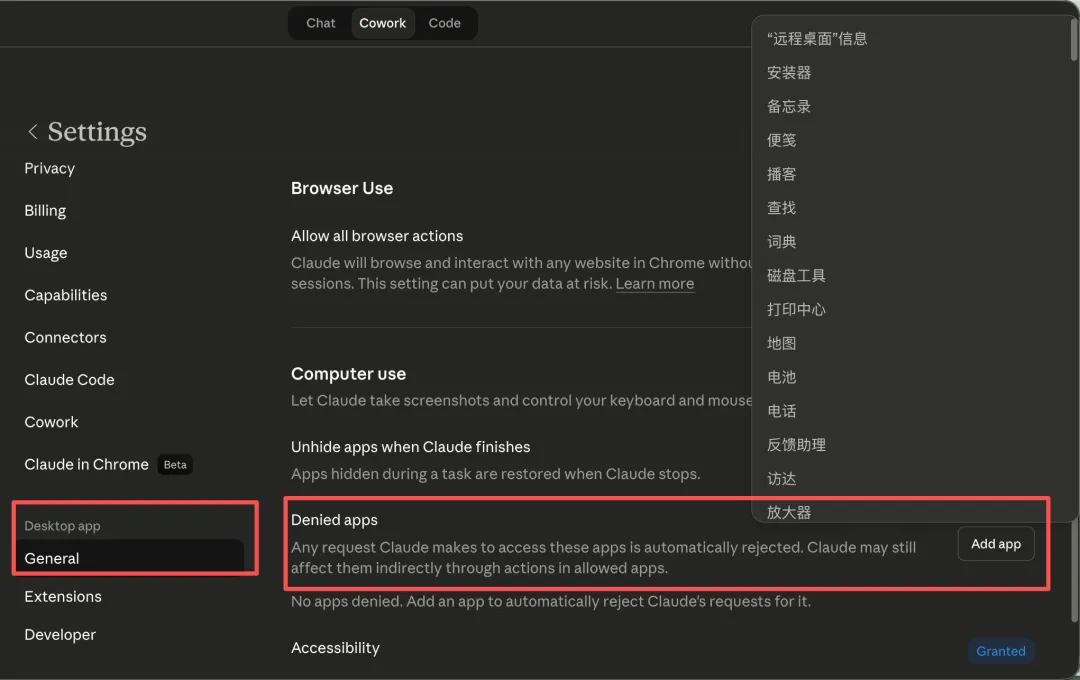Click Unhide apps when Claude finishes label
Screen dimensions: 1080x680
point(411,446)
